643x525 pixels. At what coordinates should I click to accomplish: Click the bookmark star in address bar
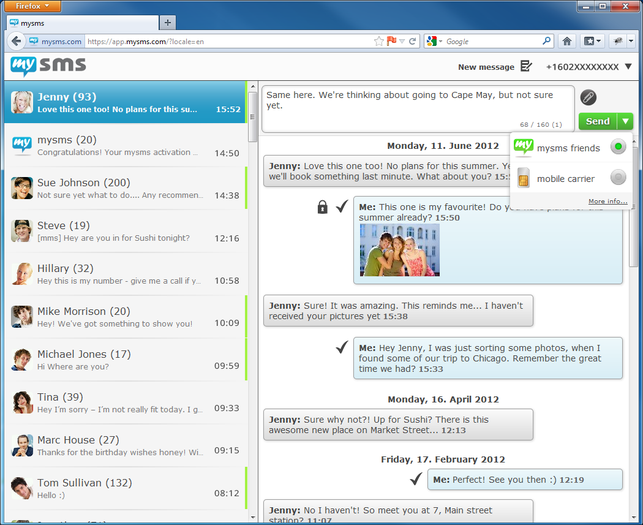click(x=379, y=41)
